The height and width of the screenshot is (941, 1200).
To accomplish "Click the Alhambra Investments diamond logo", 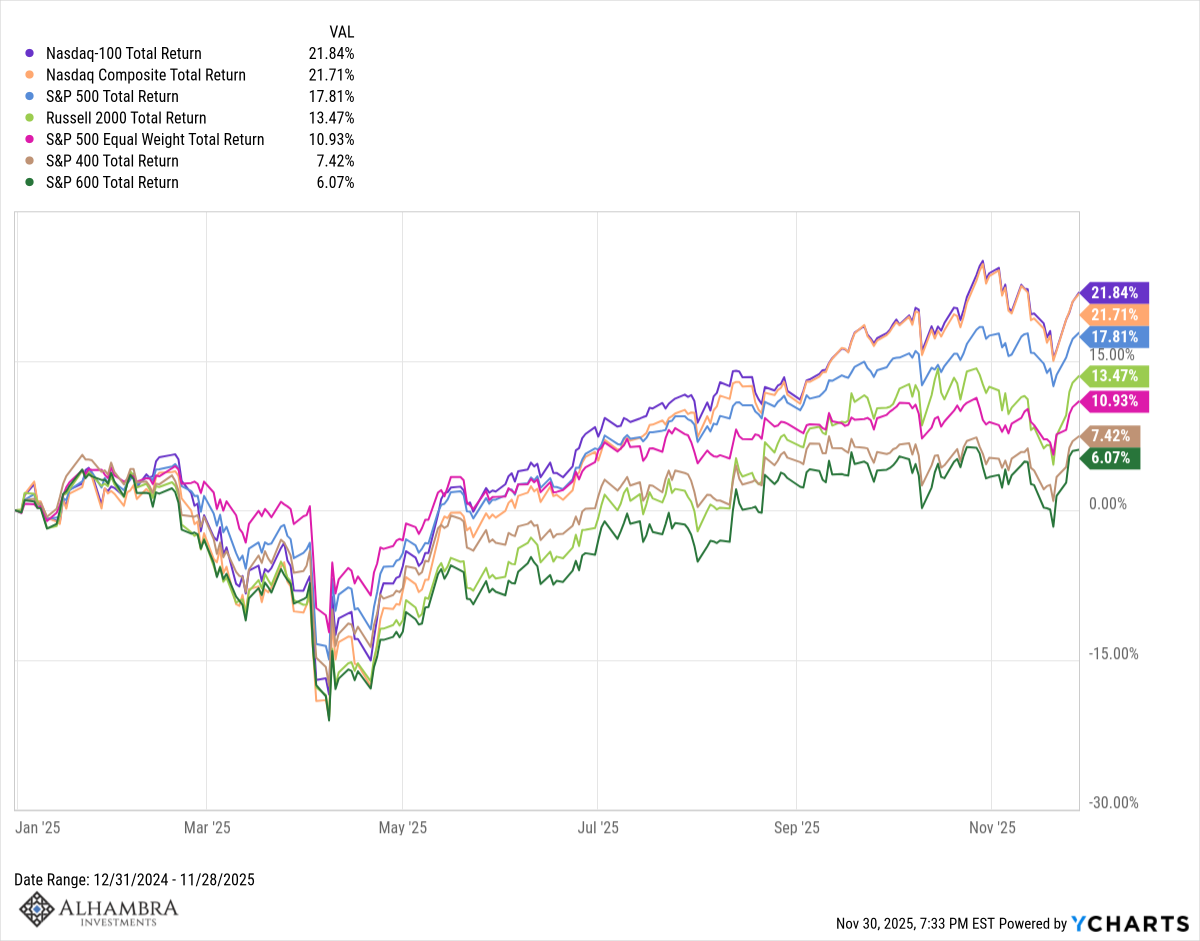I will coord(38,909).
